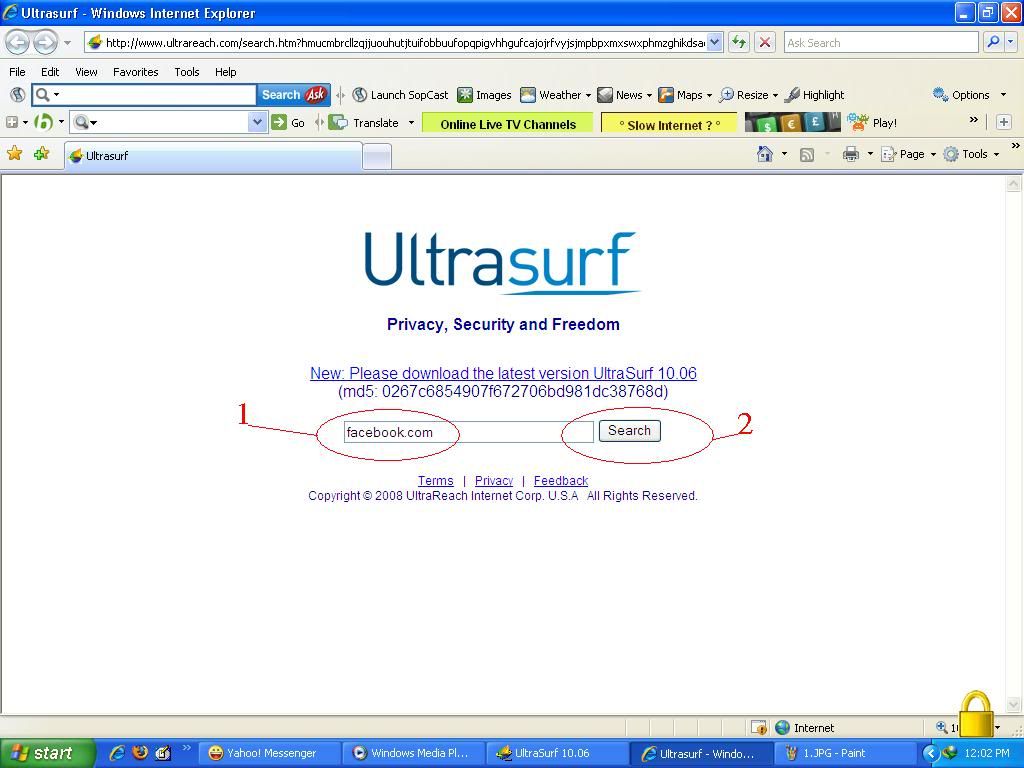The width and height of the screenshot is (1024, 768).
Task: Refresh the page with the green arrows icon
Action: point(739,43)
